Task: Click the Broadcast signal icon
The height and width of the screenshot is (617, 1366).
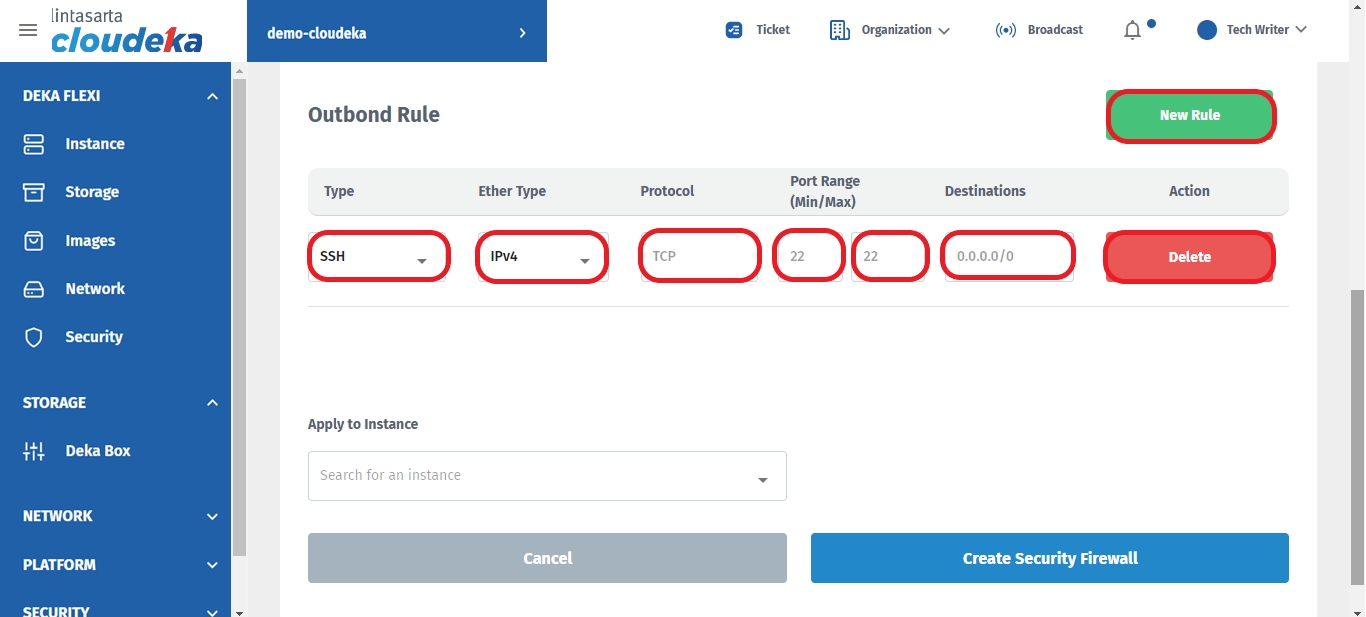Action: tap(1005, 30)
